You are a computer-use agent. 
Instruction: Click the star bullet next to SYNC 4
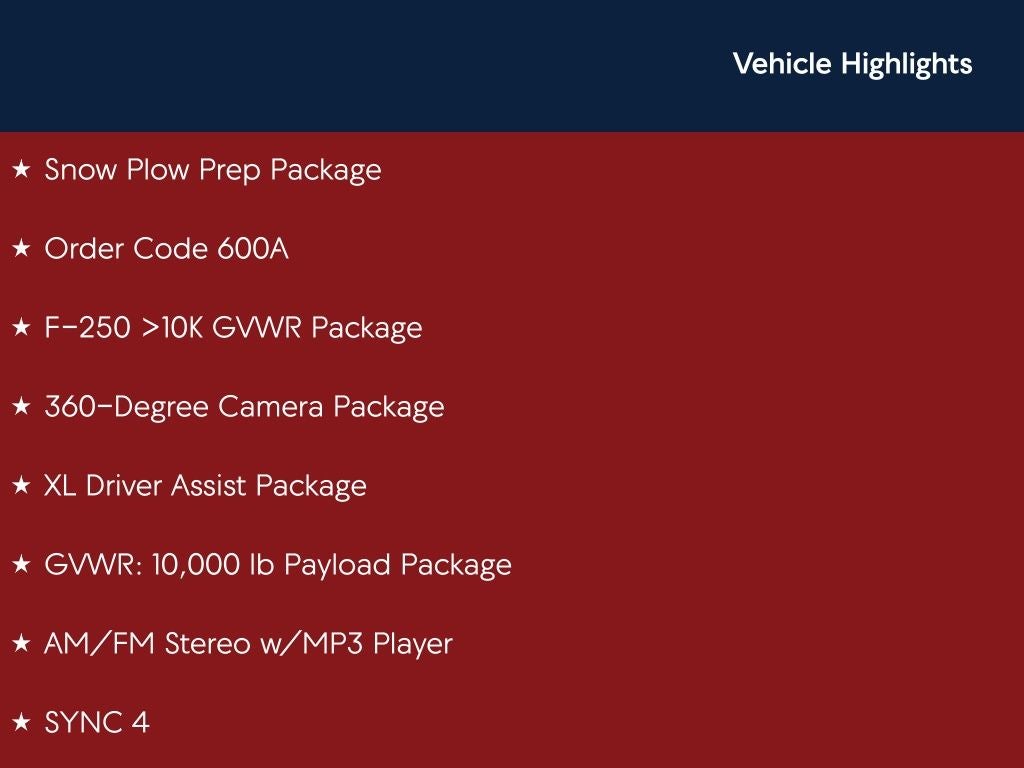pos(21,723)
